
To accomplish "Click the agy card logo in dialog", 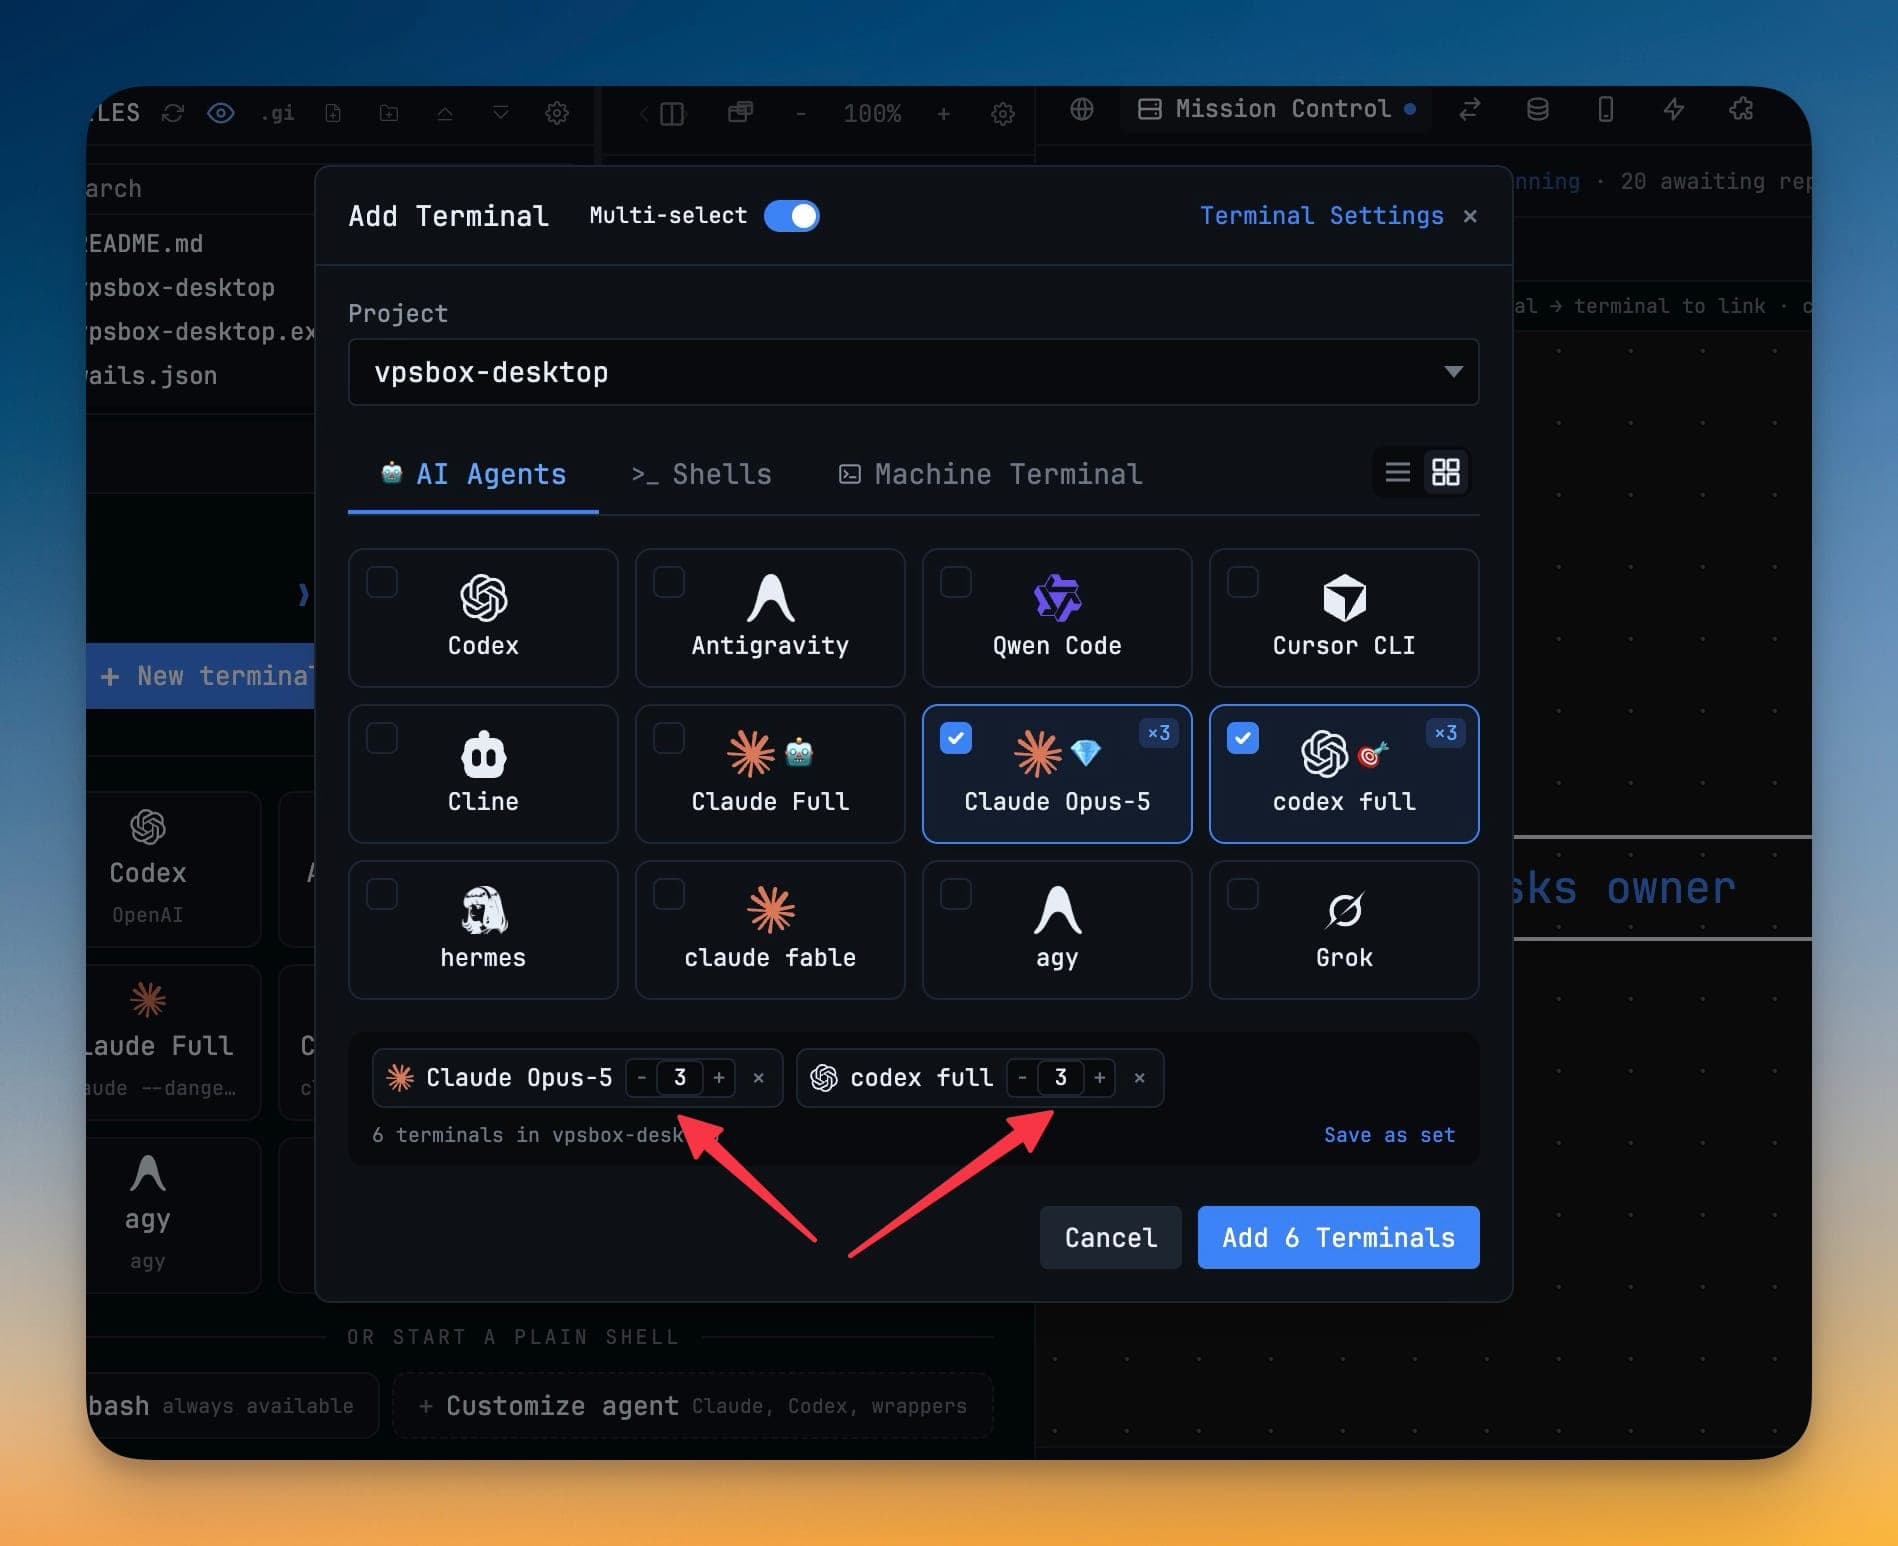I will (x=1057, y=910).
